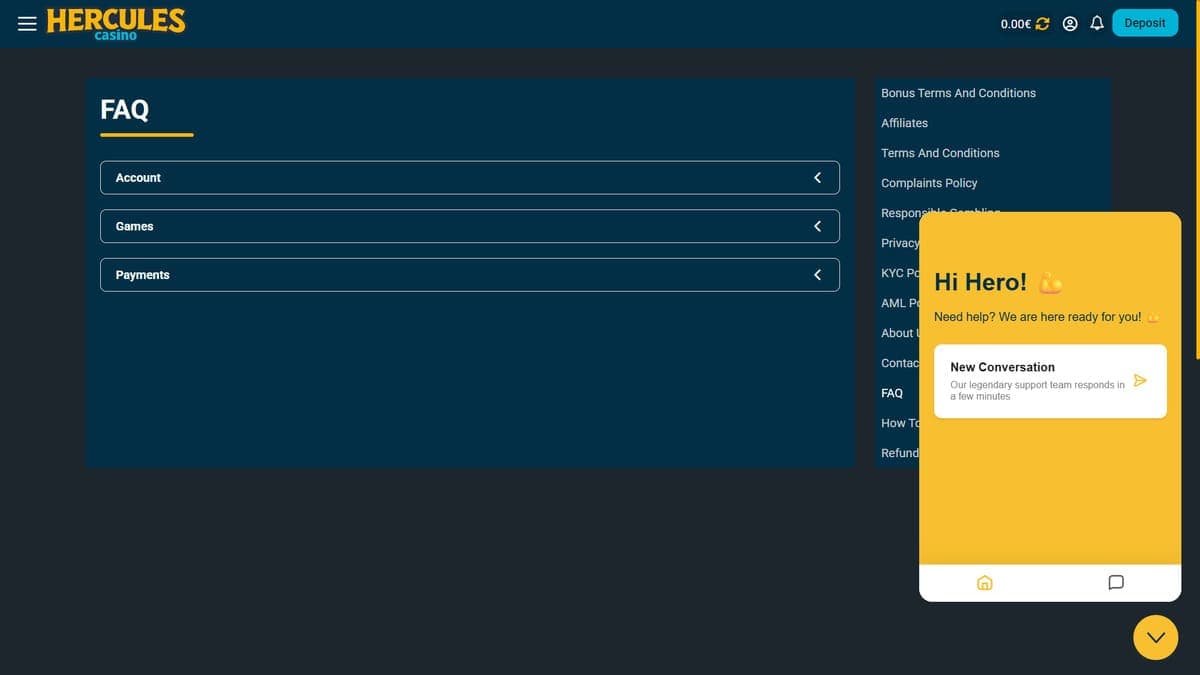
Task: Click the chat home icon
Action: [984, 582]
